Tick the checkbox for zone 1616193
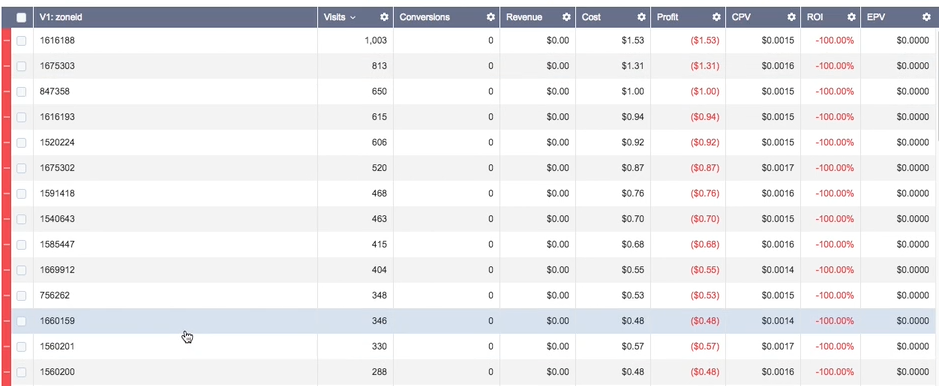This screenshot has height=386, width=939. 22,117
